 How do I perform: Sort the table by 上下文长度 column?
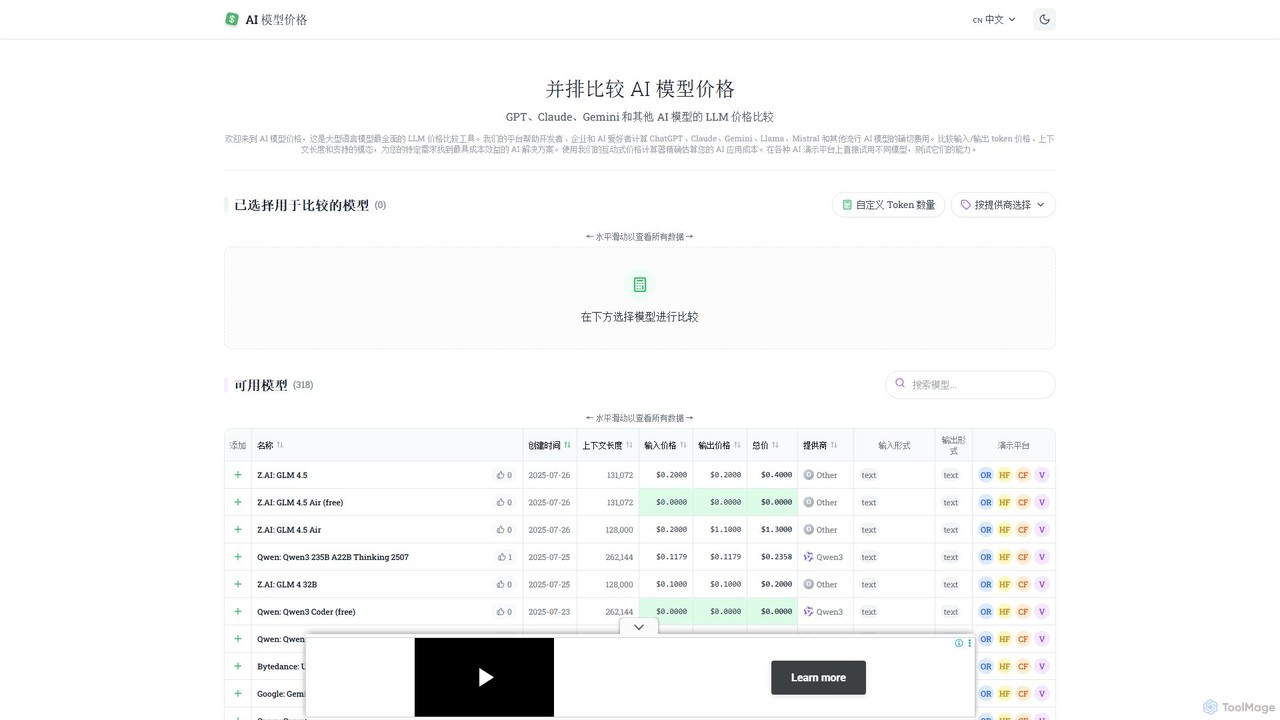607,445
